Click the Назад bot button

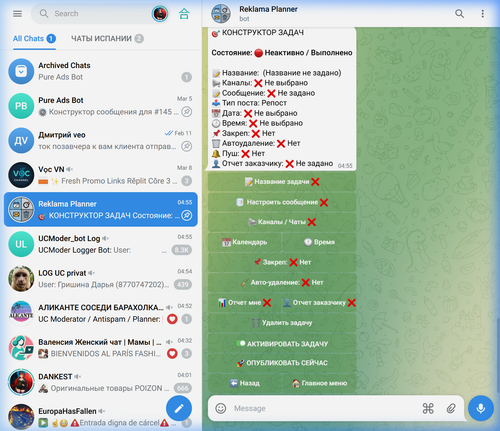[245, 383]
